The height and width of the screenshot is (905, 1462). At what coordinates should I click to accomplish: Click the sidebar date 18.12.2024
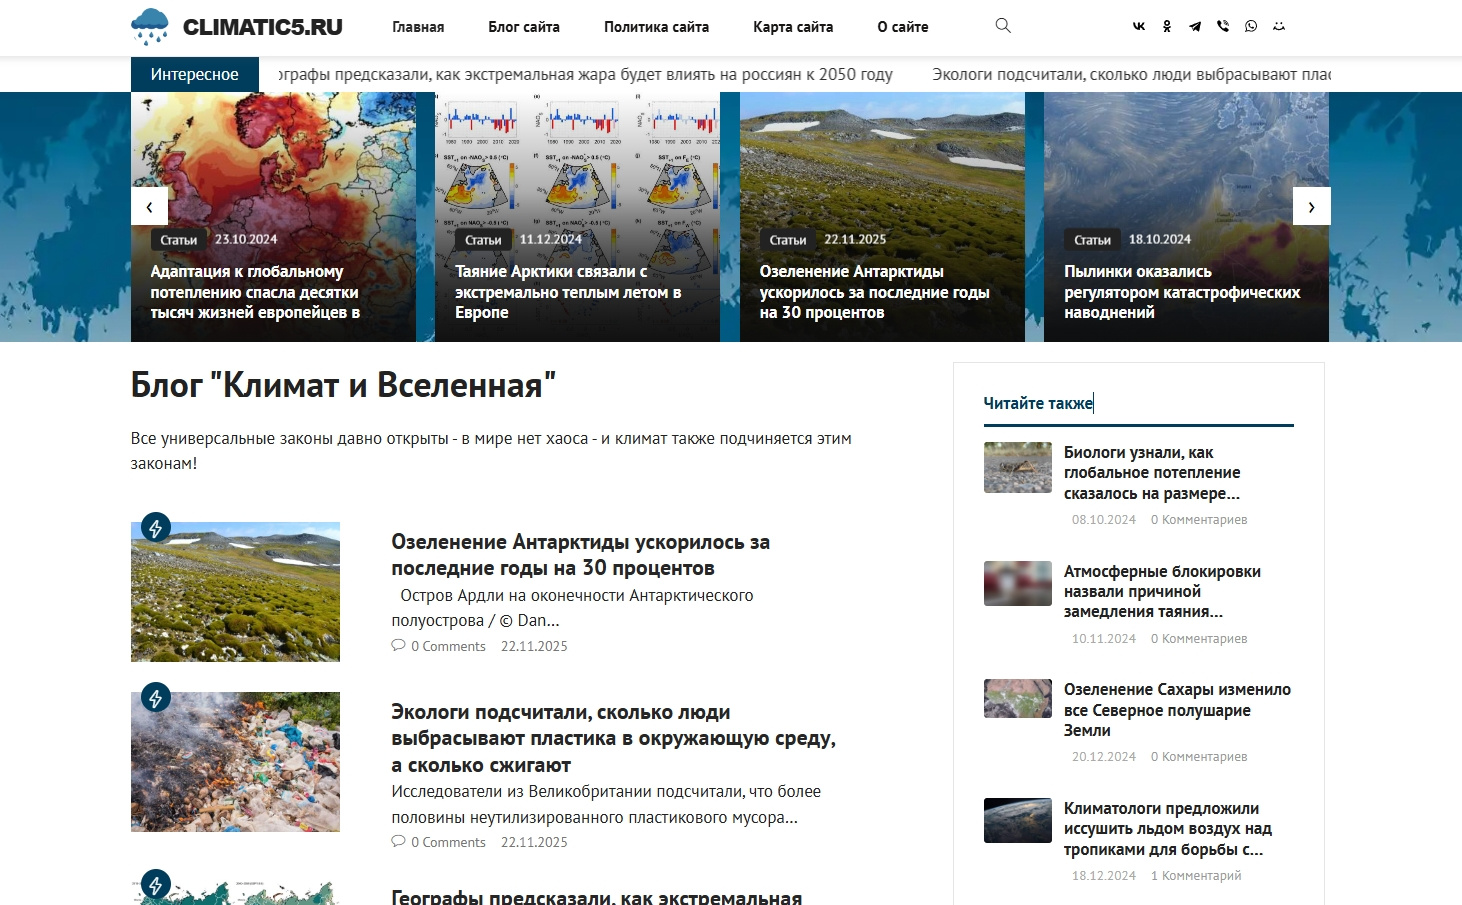pyautogui.click(x=1104, y=876)
